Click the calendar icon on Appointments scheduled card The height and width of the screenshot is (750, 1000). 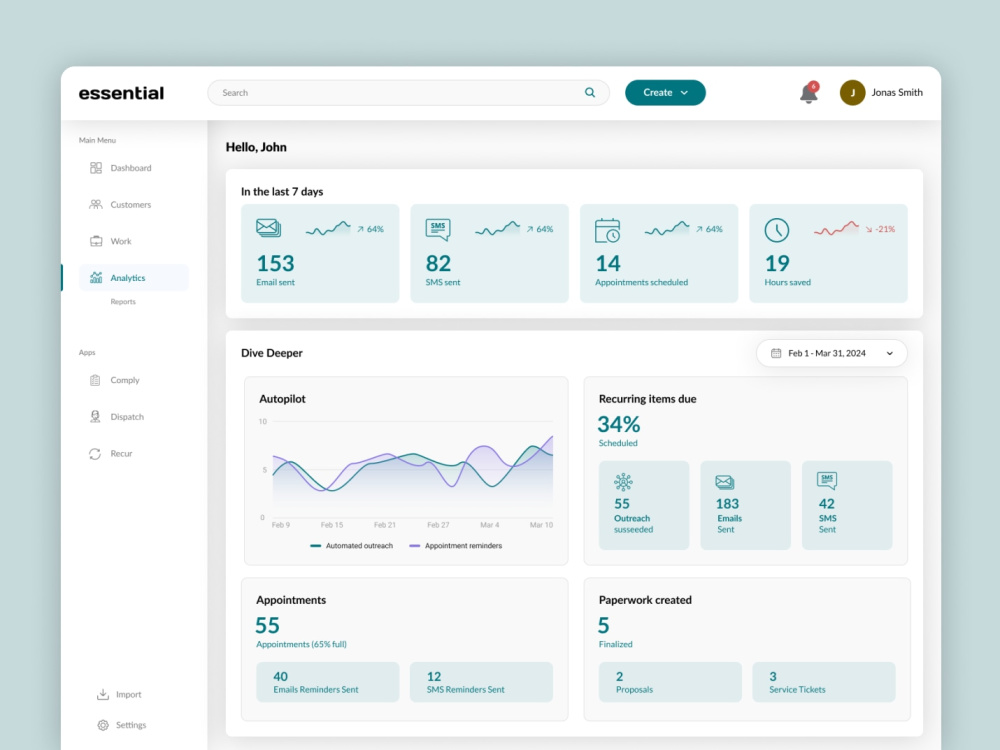coord(607,230)
